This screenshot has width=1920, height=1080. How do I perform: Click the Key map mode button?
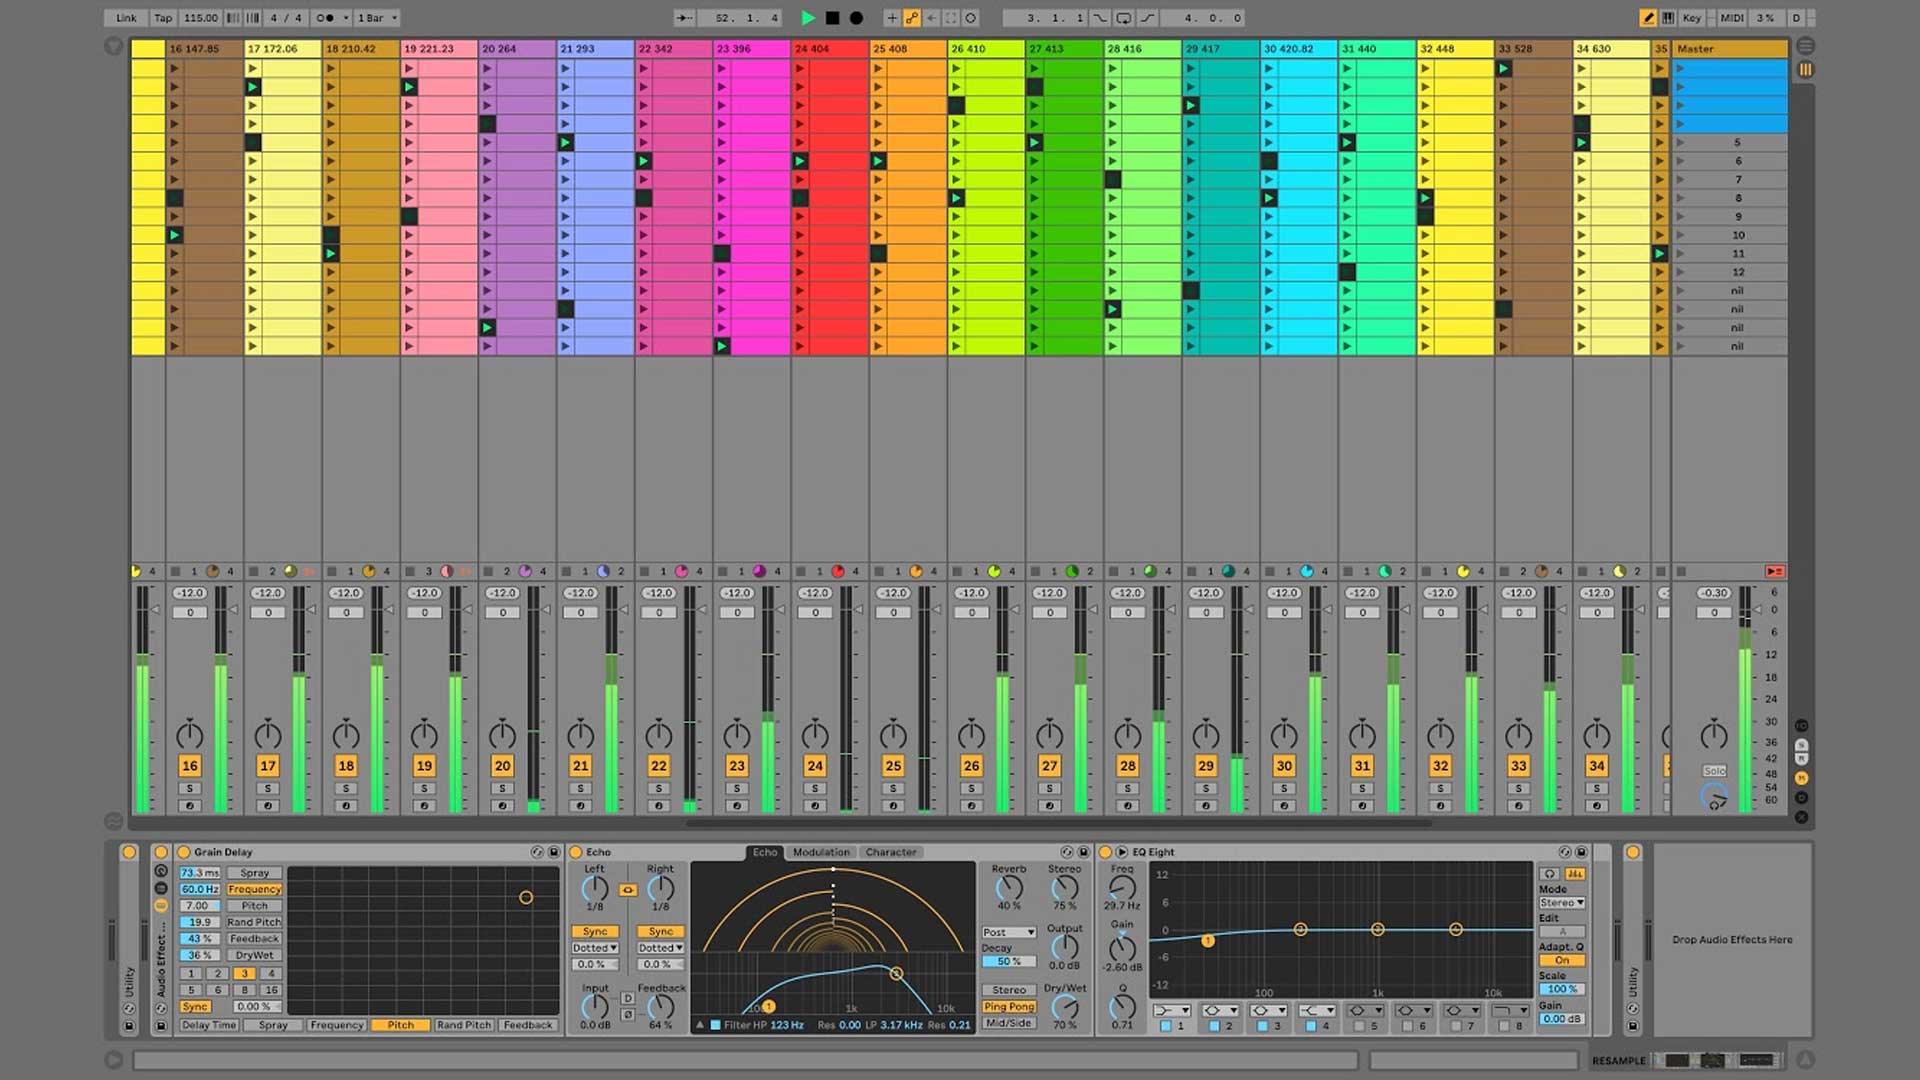click(1692, 18)
